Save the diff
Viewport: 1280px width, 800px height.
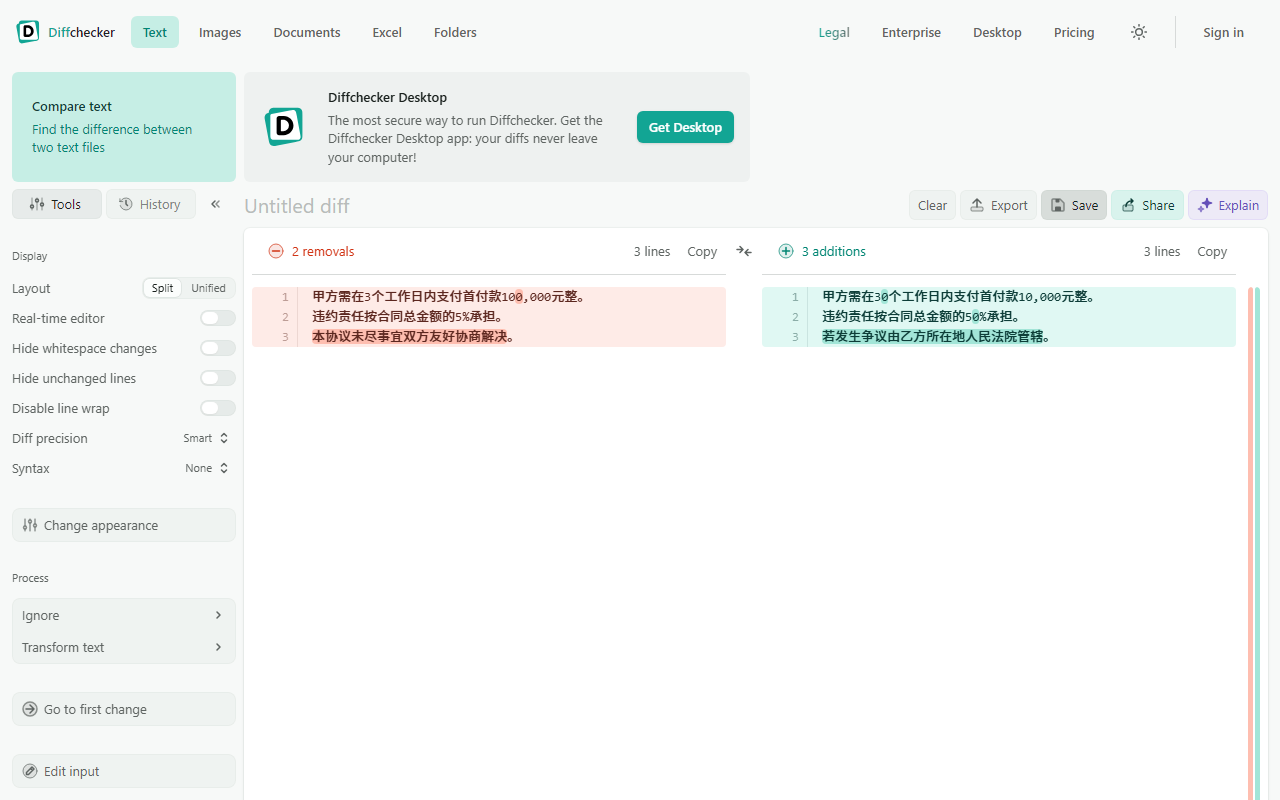(1074, 205)
